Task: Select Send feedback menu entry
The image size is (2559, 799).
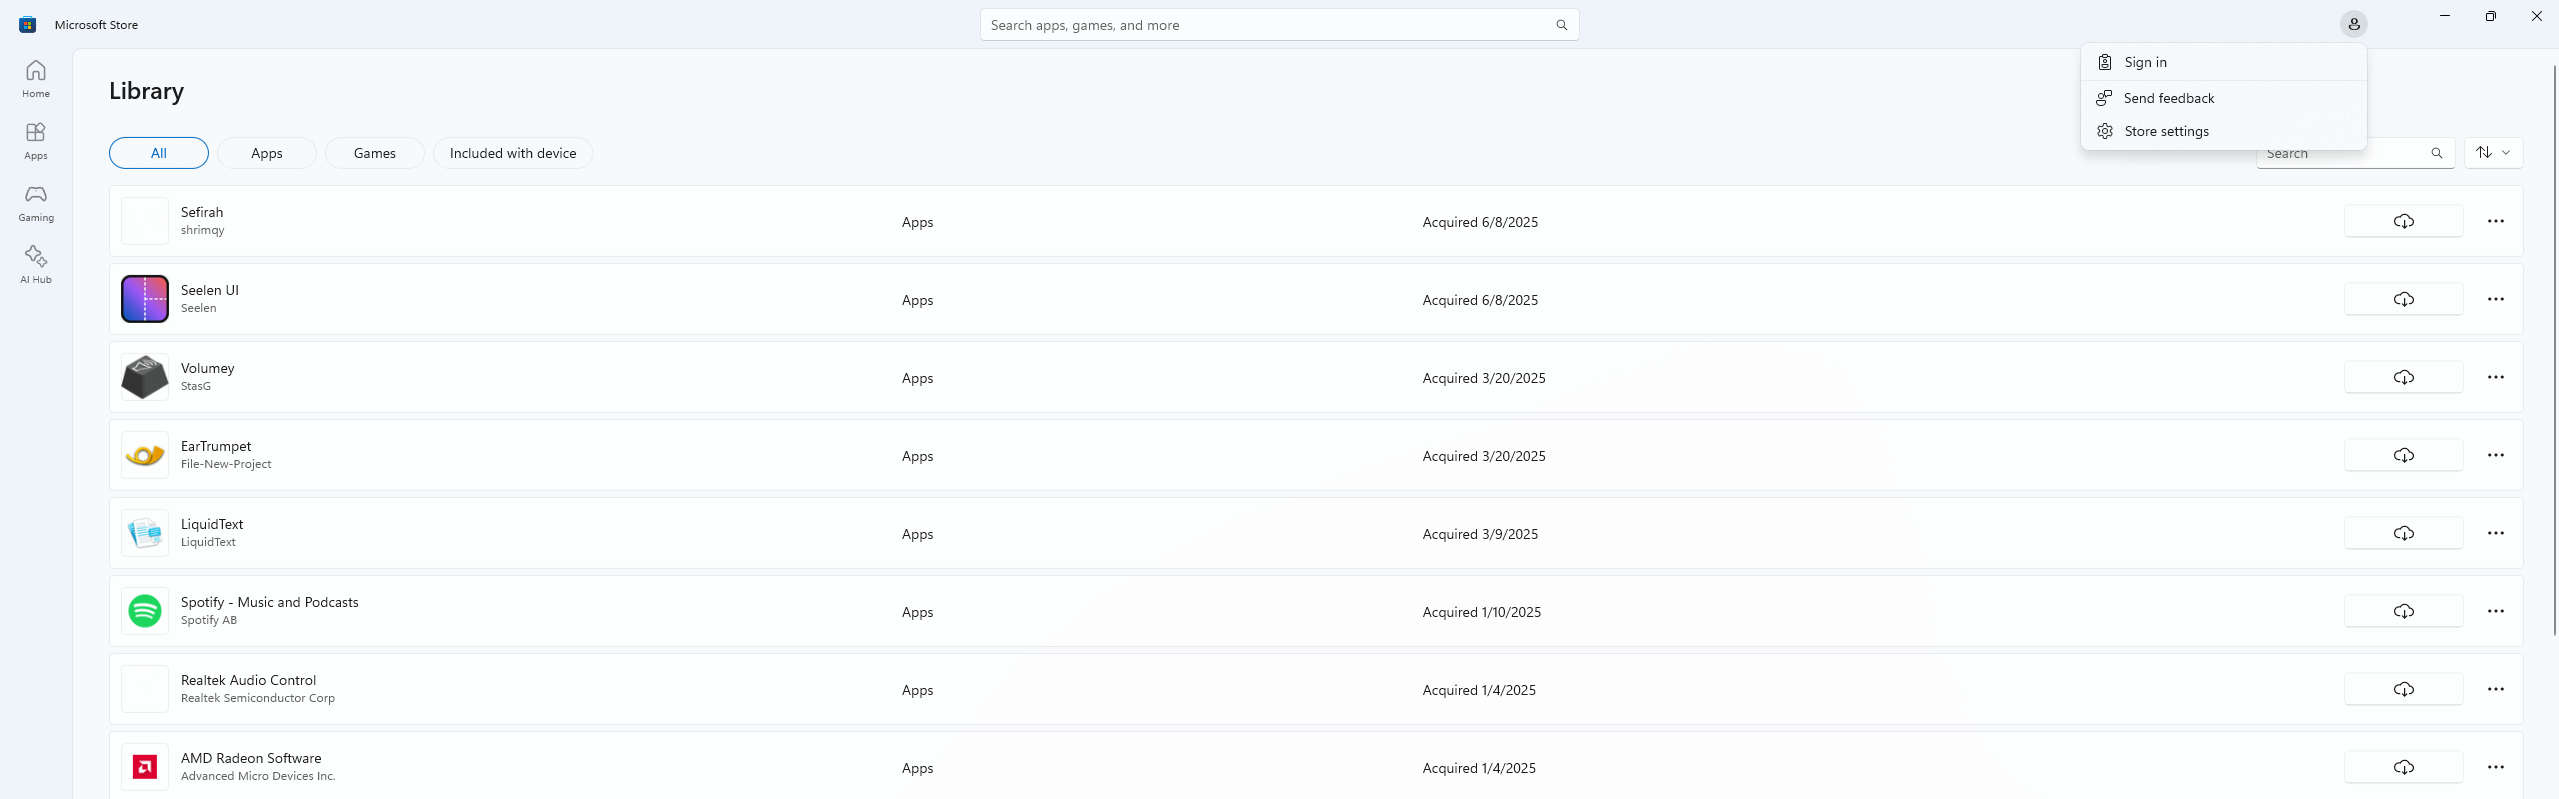Action: pos(2168,98)
